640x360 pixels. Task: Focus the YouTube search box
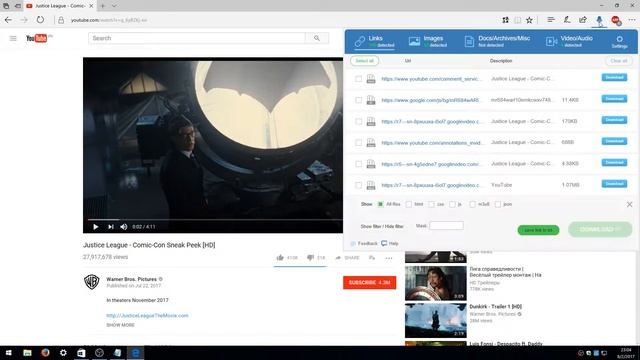(197, 38)
